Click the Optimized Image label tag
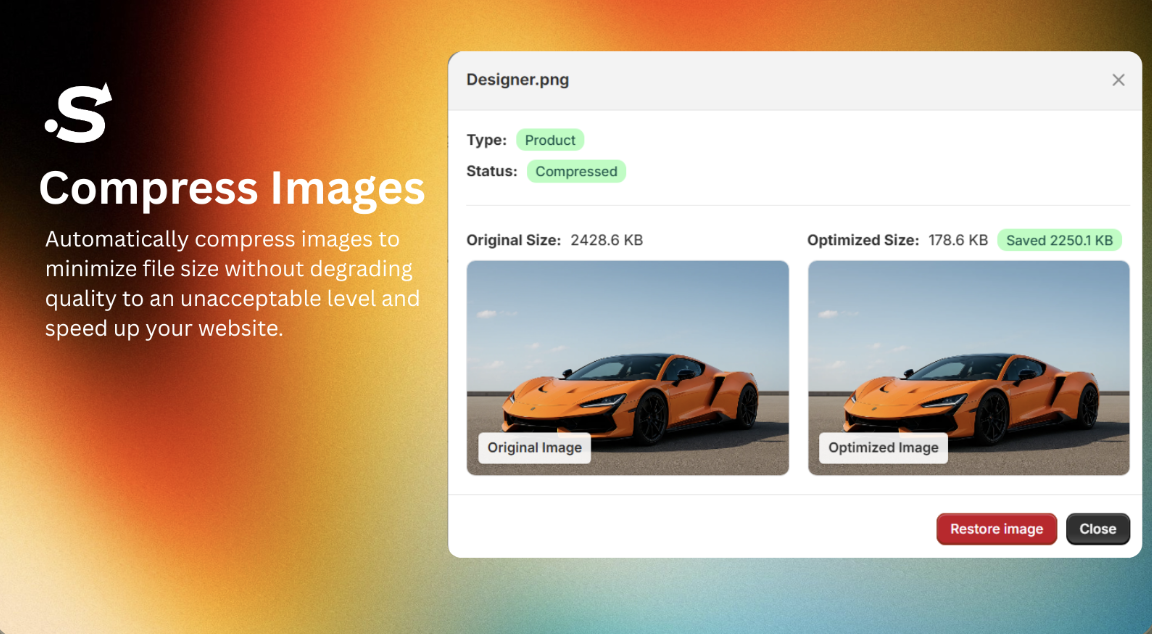1152x634 pixels. [x=883, y=447]
